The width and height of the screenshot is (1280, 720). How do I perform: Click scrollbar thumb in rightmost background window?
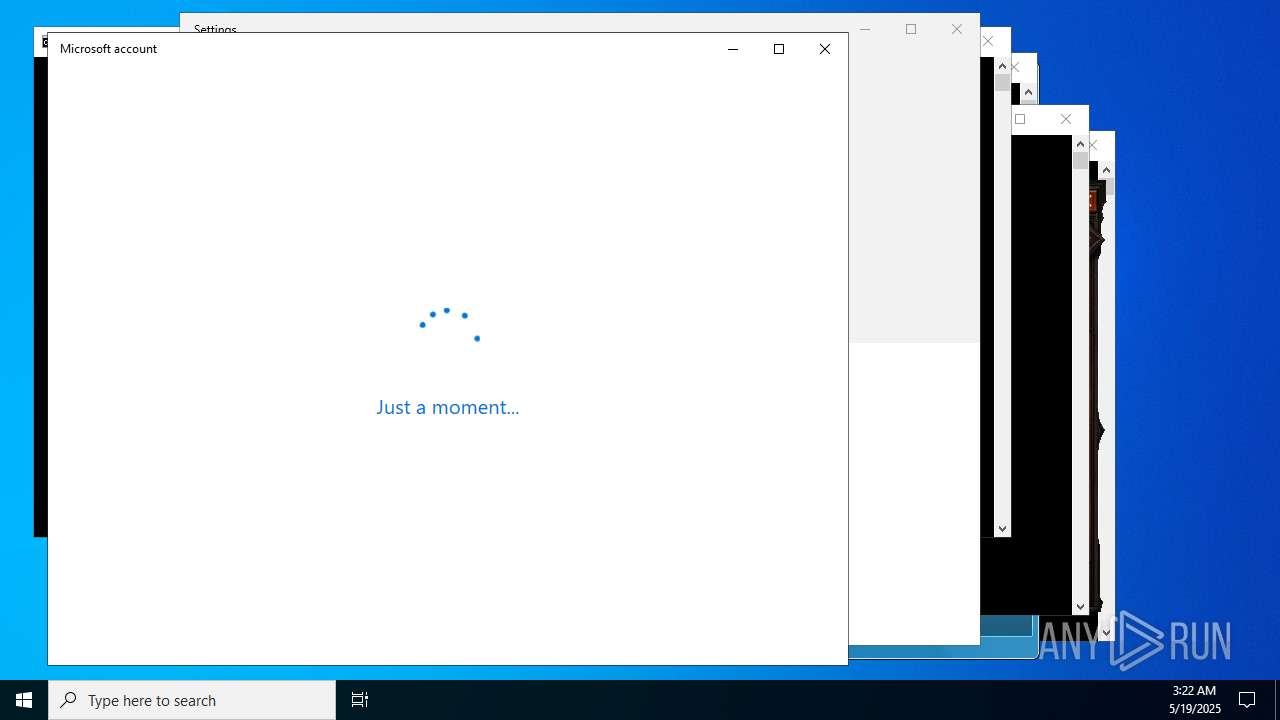[x=1110, y=187]
